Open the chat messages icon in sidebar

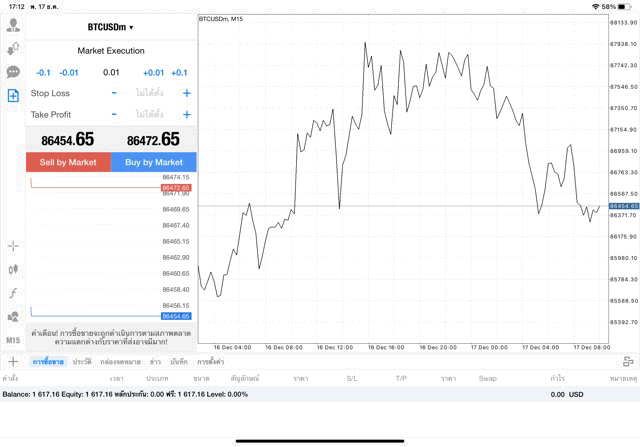[x=13, y=72]
